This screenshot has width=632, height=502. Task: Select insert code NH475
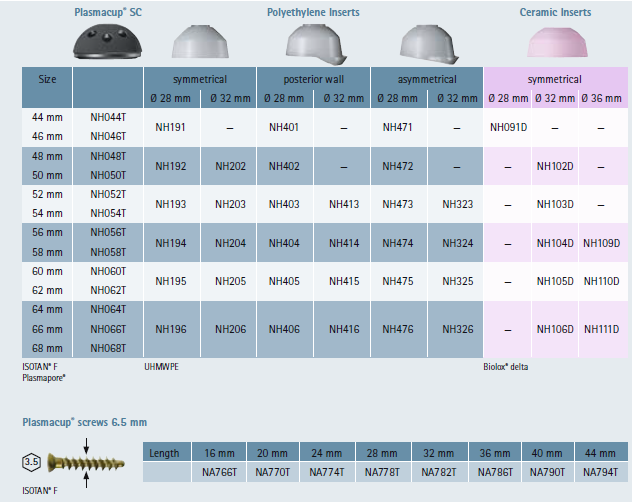(398, 281)
